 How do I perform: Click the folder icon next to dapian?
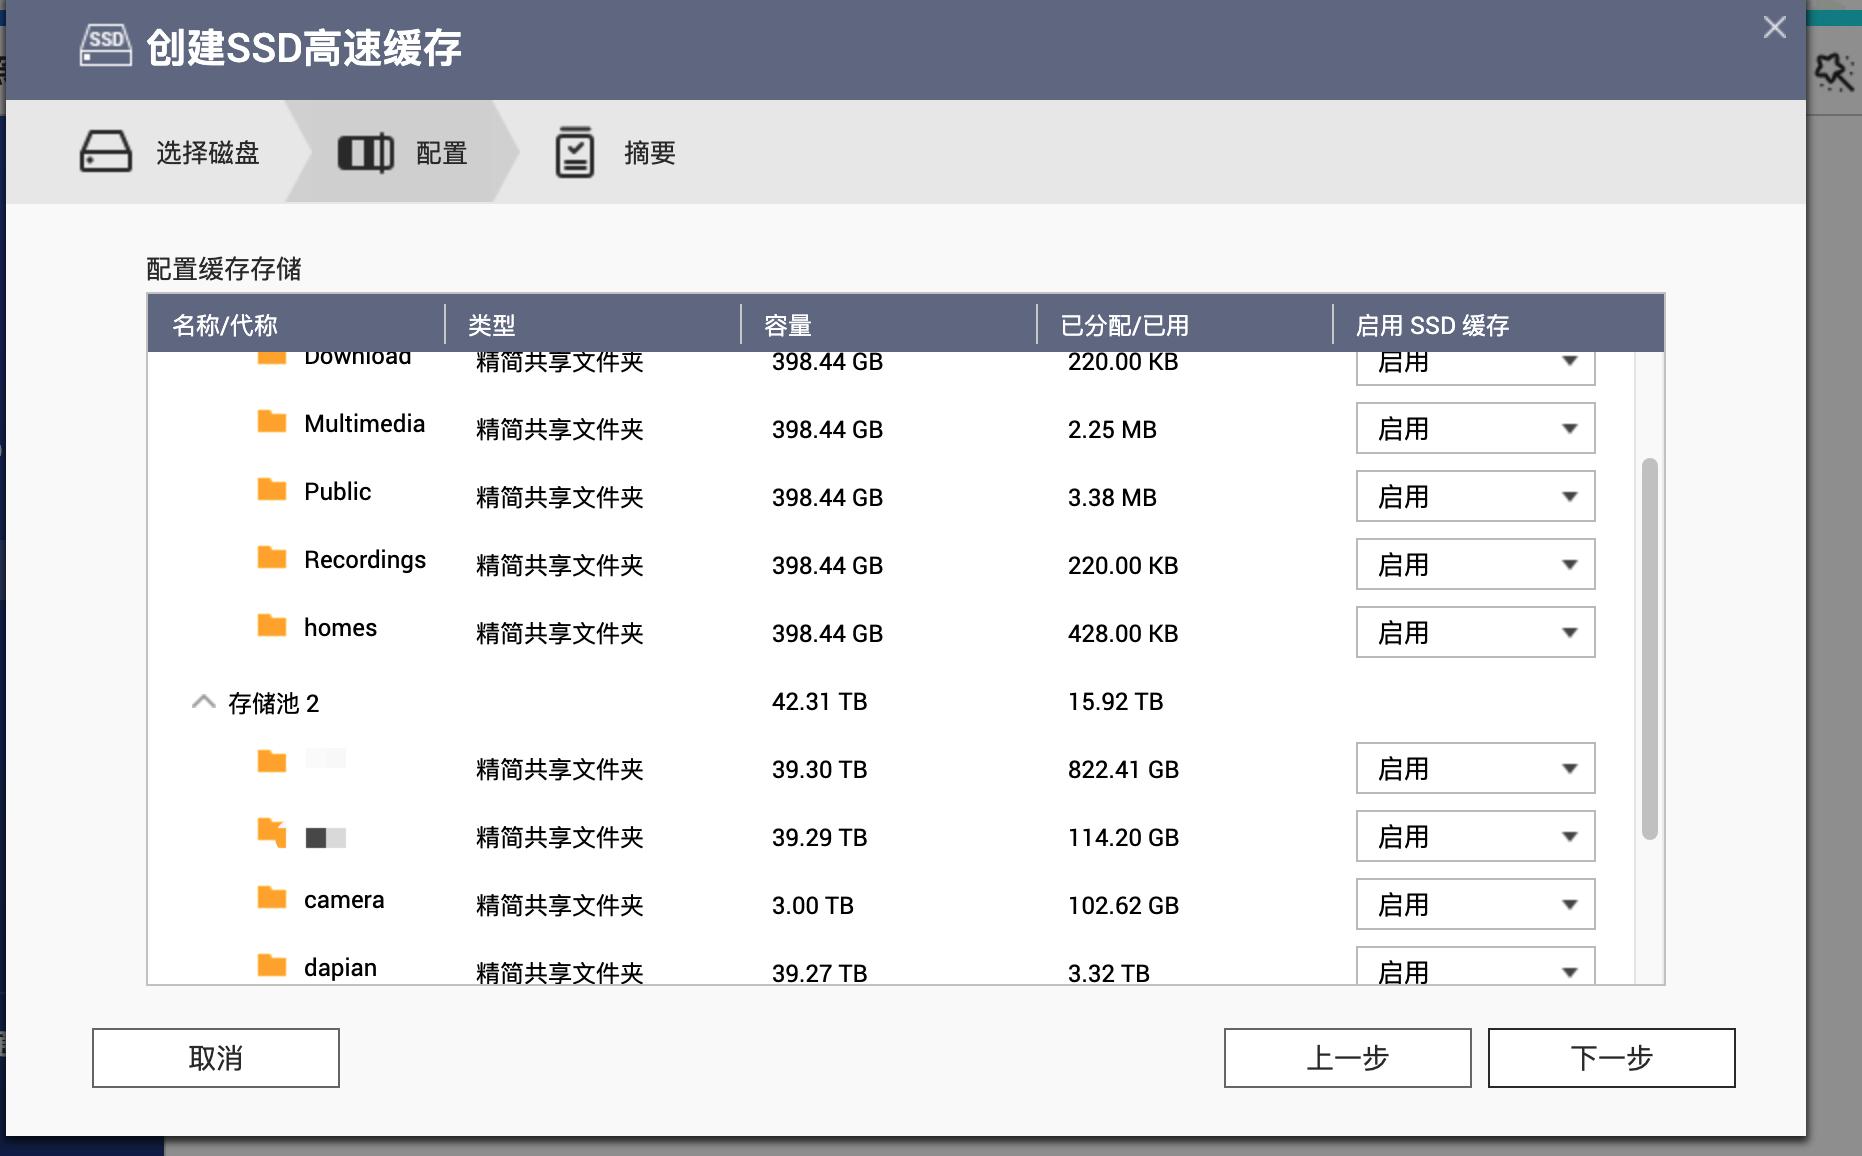click(x=271, y=964)
